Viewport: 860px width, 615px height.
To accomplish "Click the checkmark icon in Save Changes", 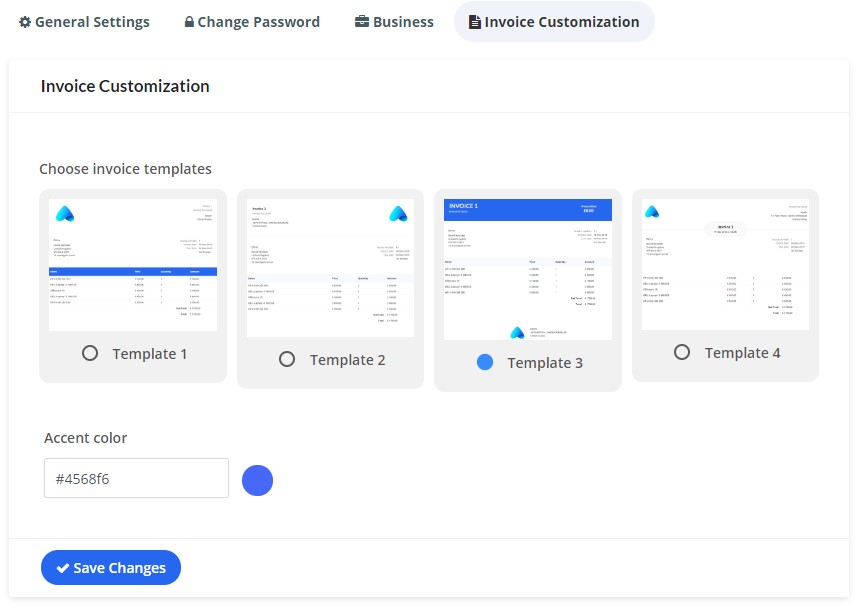I will pyautogui.click(x=62, y=568).
